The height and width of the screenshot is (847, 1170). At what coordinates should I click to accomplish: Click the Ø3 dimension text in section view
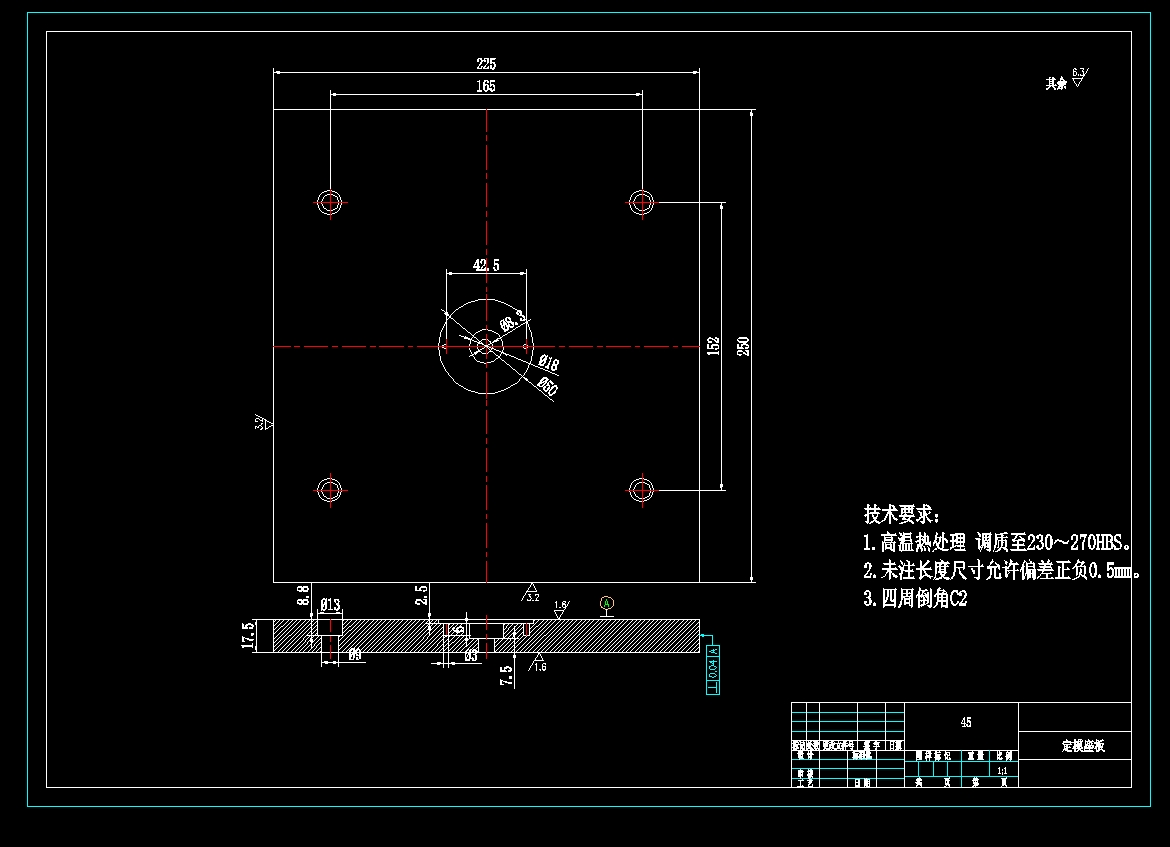(x=471, y=656)
